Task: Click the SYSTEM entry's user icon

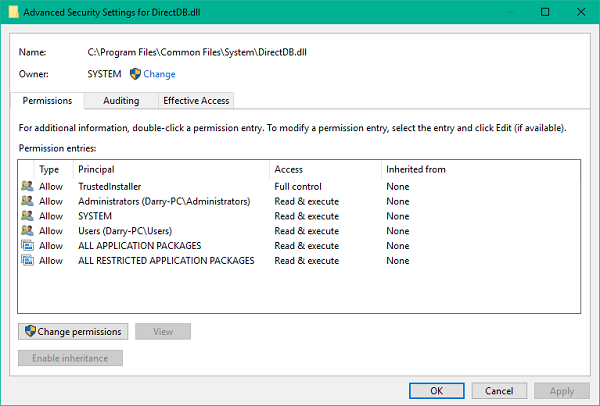Action: [x=27, y=216]
